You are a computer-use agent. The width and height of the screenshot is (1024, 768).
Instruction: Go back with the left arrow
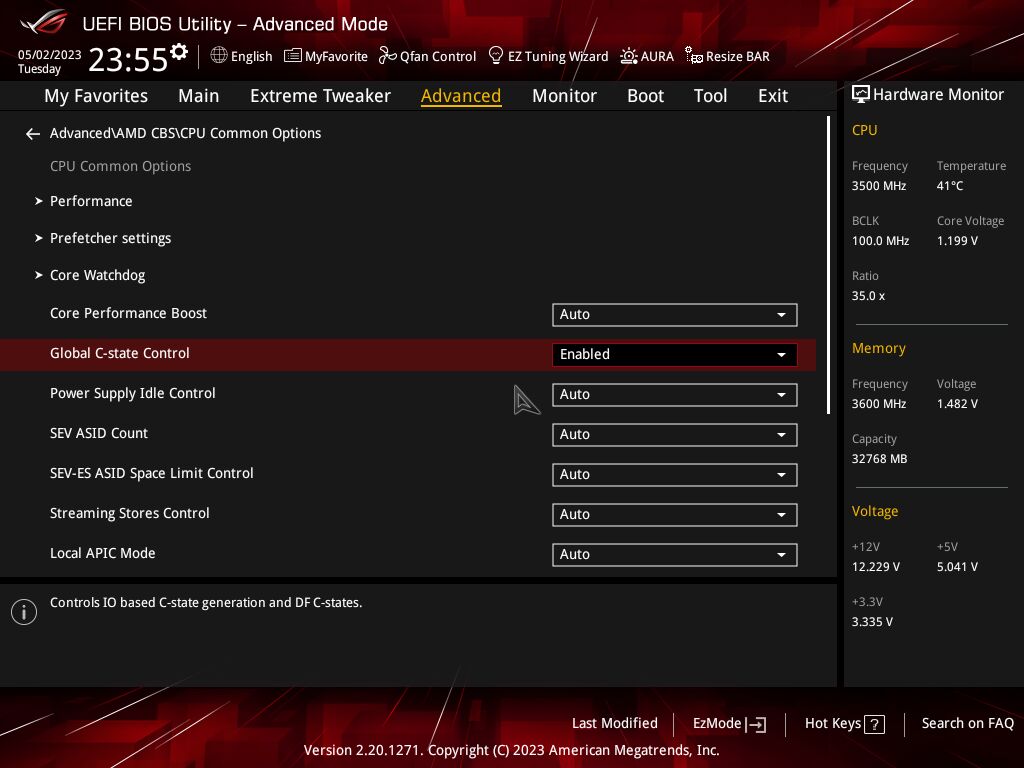click(x=33, y=134)
